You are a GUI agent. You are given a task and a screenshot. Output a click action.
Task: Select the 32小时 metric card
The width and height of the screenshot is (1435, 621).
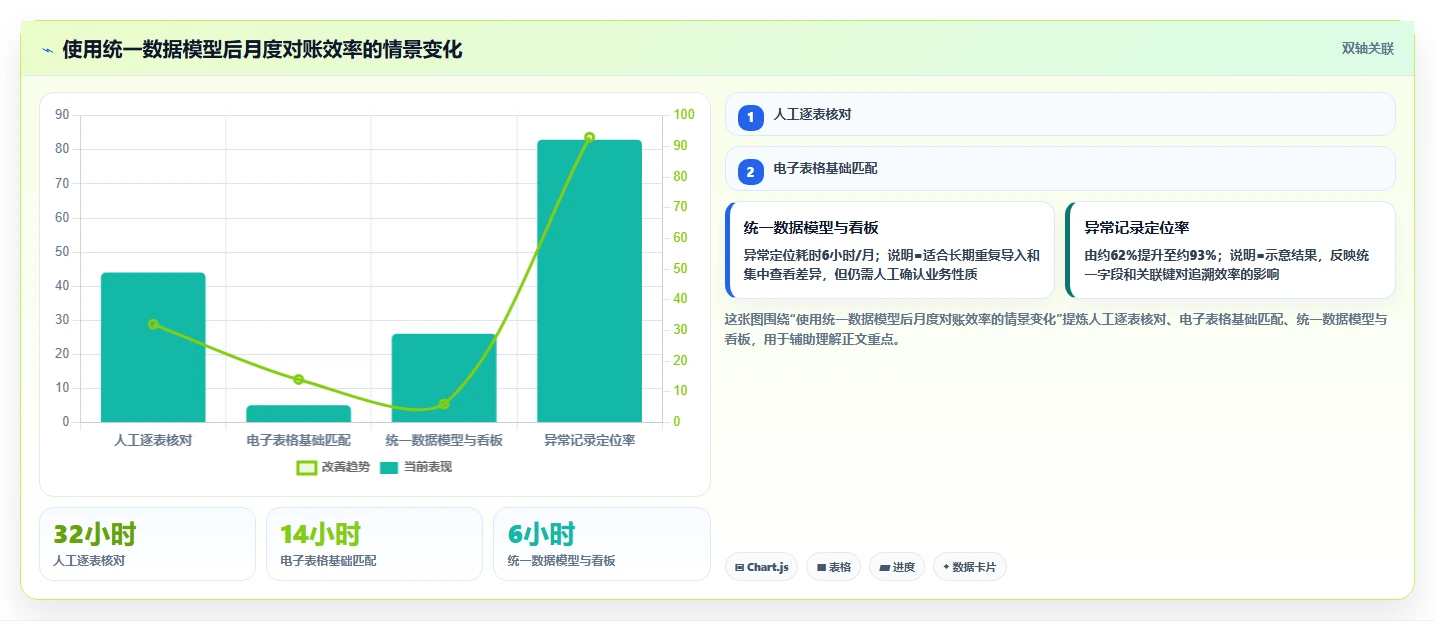[x=148, y=544]
